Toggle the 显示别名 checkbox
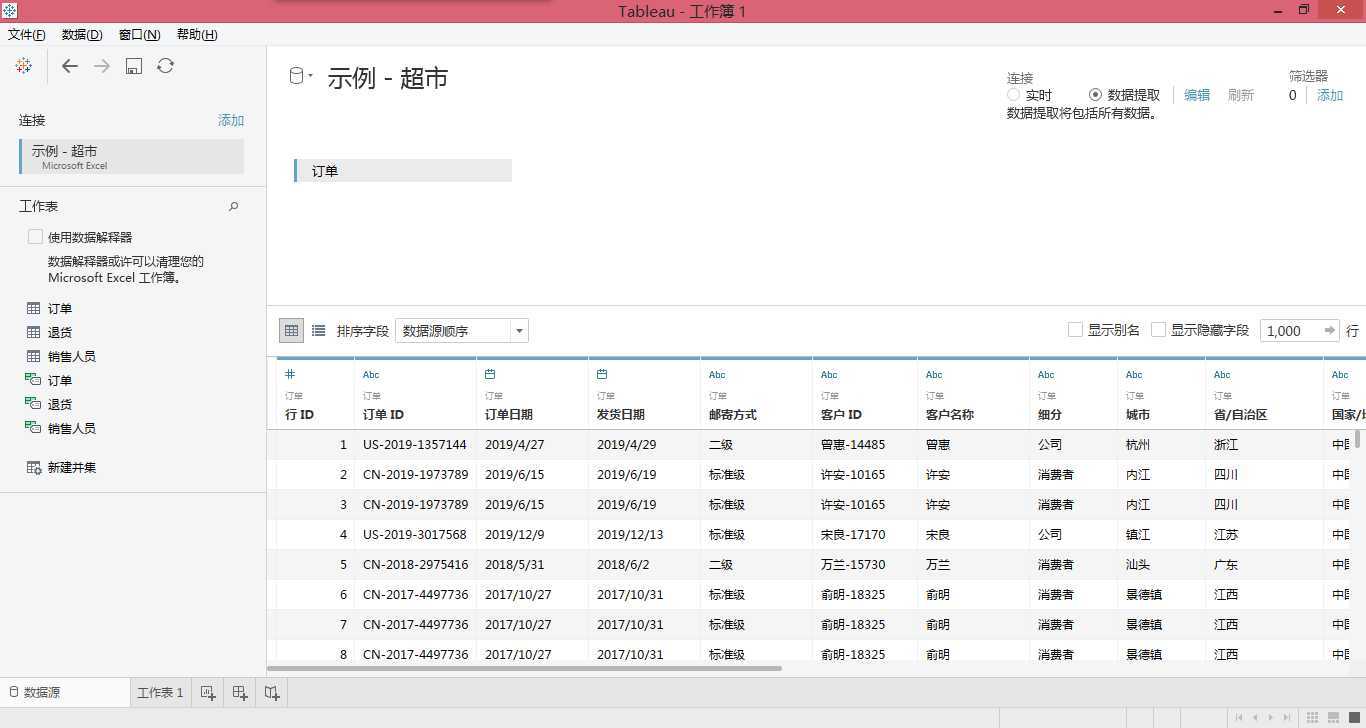Screen dimensions: 1366x728 [x=1075, y=329]
